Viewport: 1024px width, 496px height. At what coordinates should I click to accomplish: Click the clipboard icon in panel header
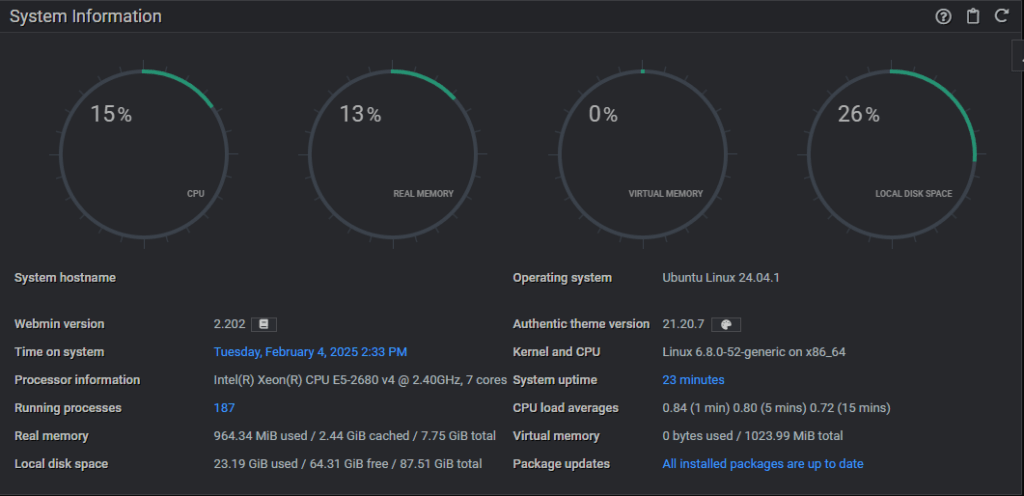point(972,16)
